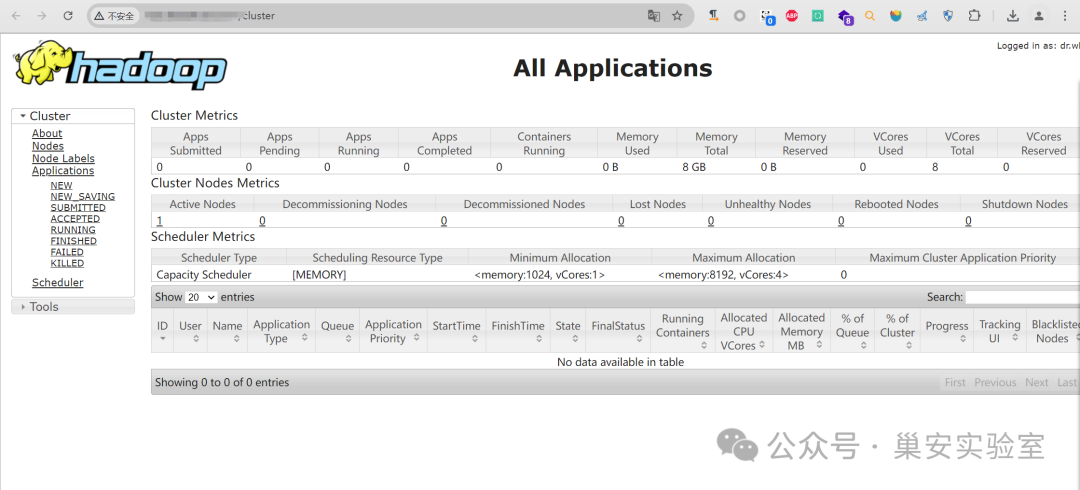Click the browser back arrow
Image resolution: width=1080 pixels, height=490 pixels.
(16, 16)
